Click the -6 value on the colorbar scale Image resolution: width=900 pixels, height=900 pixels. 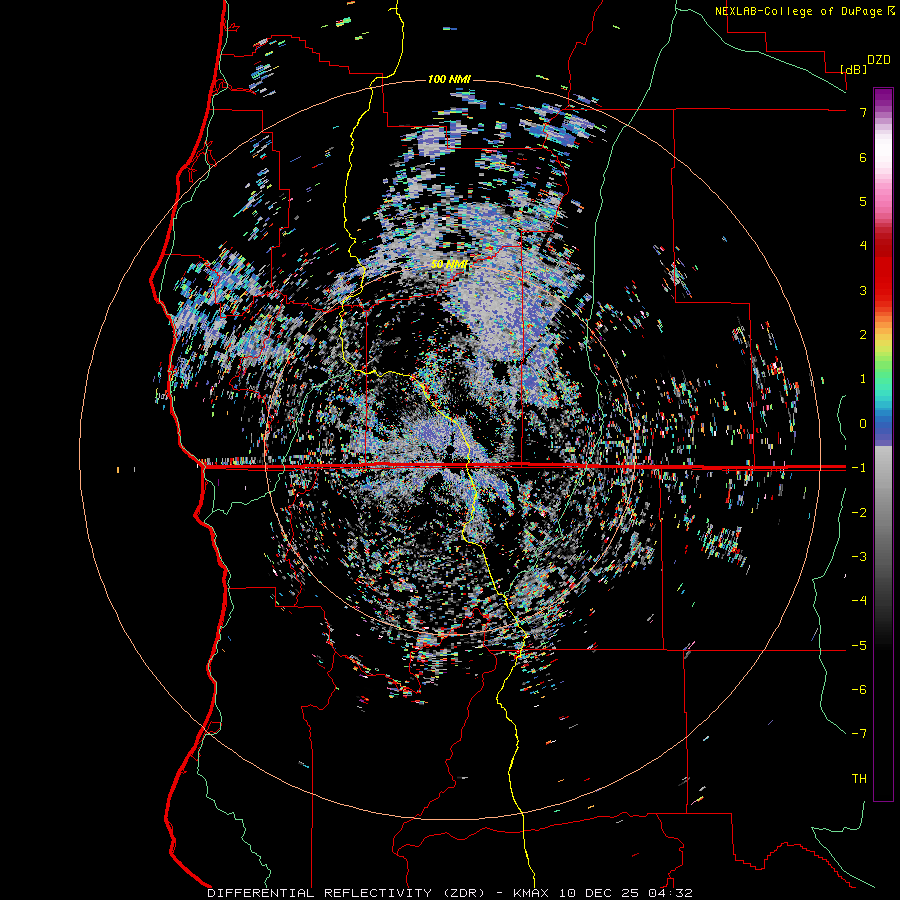(x=859, y=690)
